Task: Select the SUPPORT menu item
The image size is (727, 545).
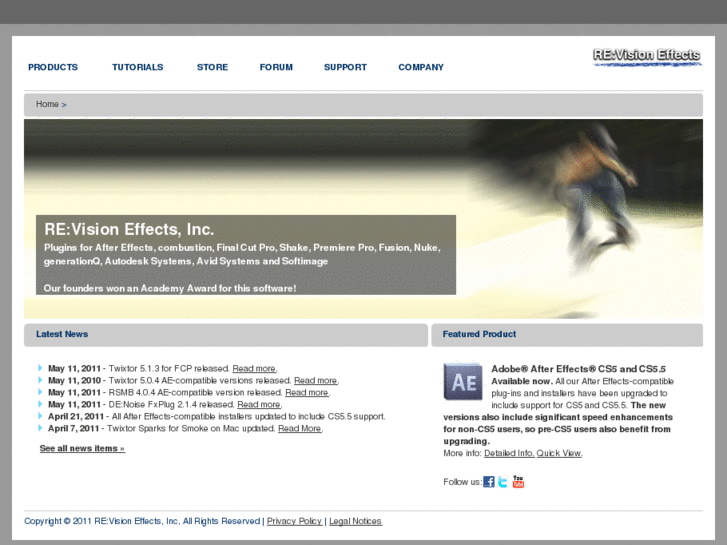Action: pyautogui.click(x=345, y=67)
